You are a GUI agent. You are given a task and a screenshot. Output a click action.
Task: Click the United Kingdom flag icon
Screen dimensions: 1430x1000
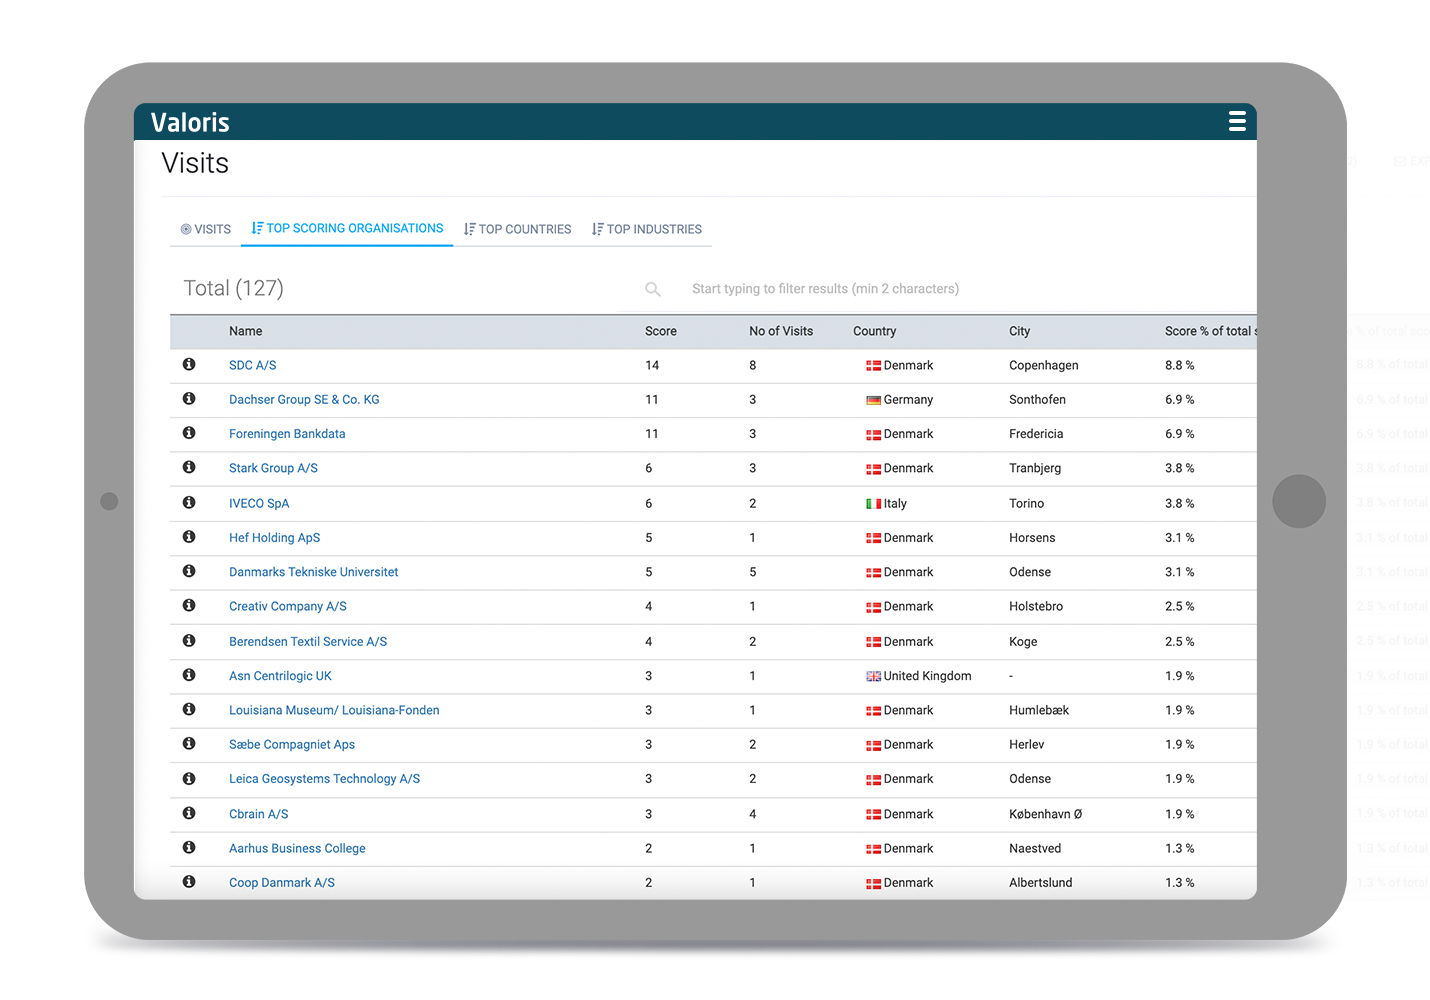pyautogui.click(x=873, y=676)
